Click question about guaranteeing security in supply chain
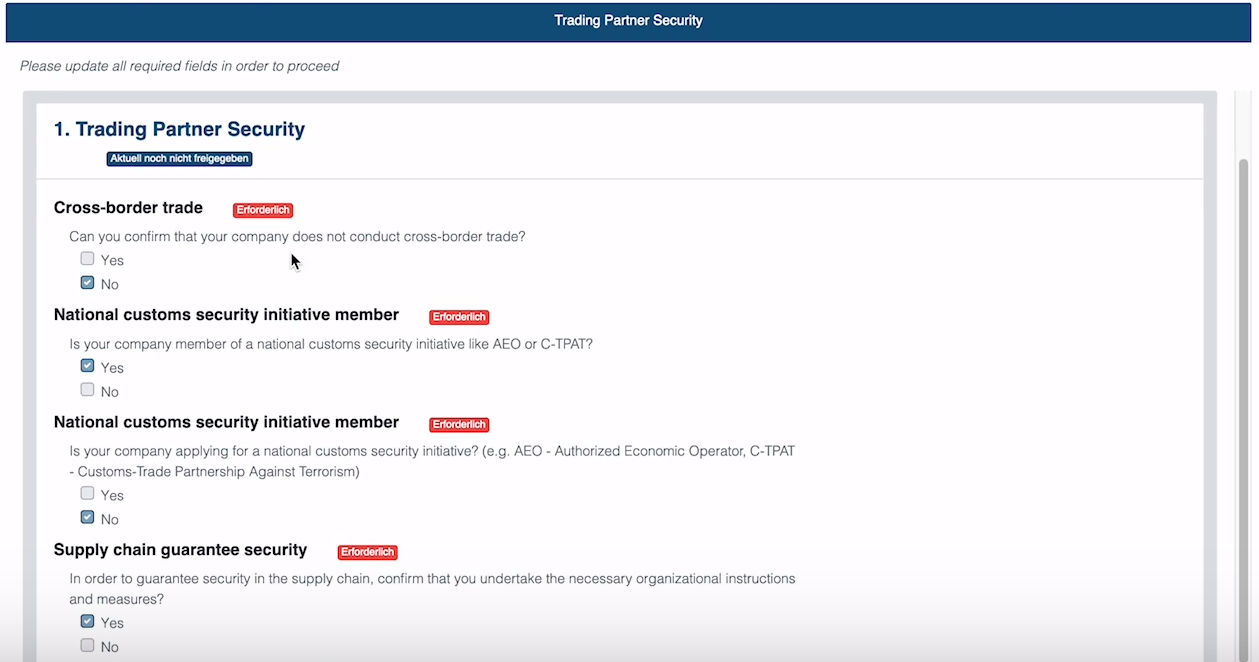The image size is (1259, 662). (x=432, y=589)
